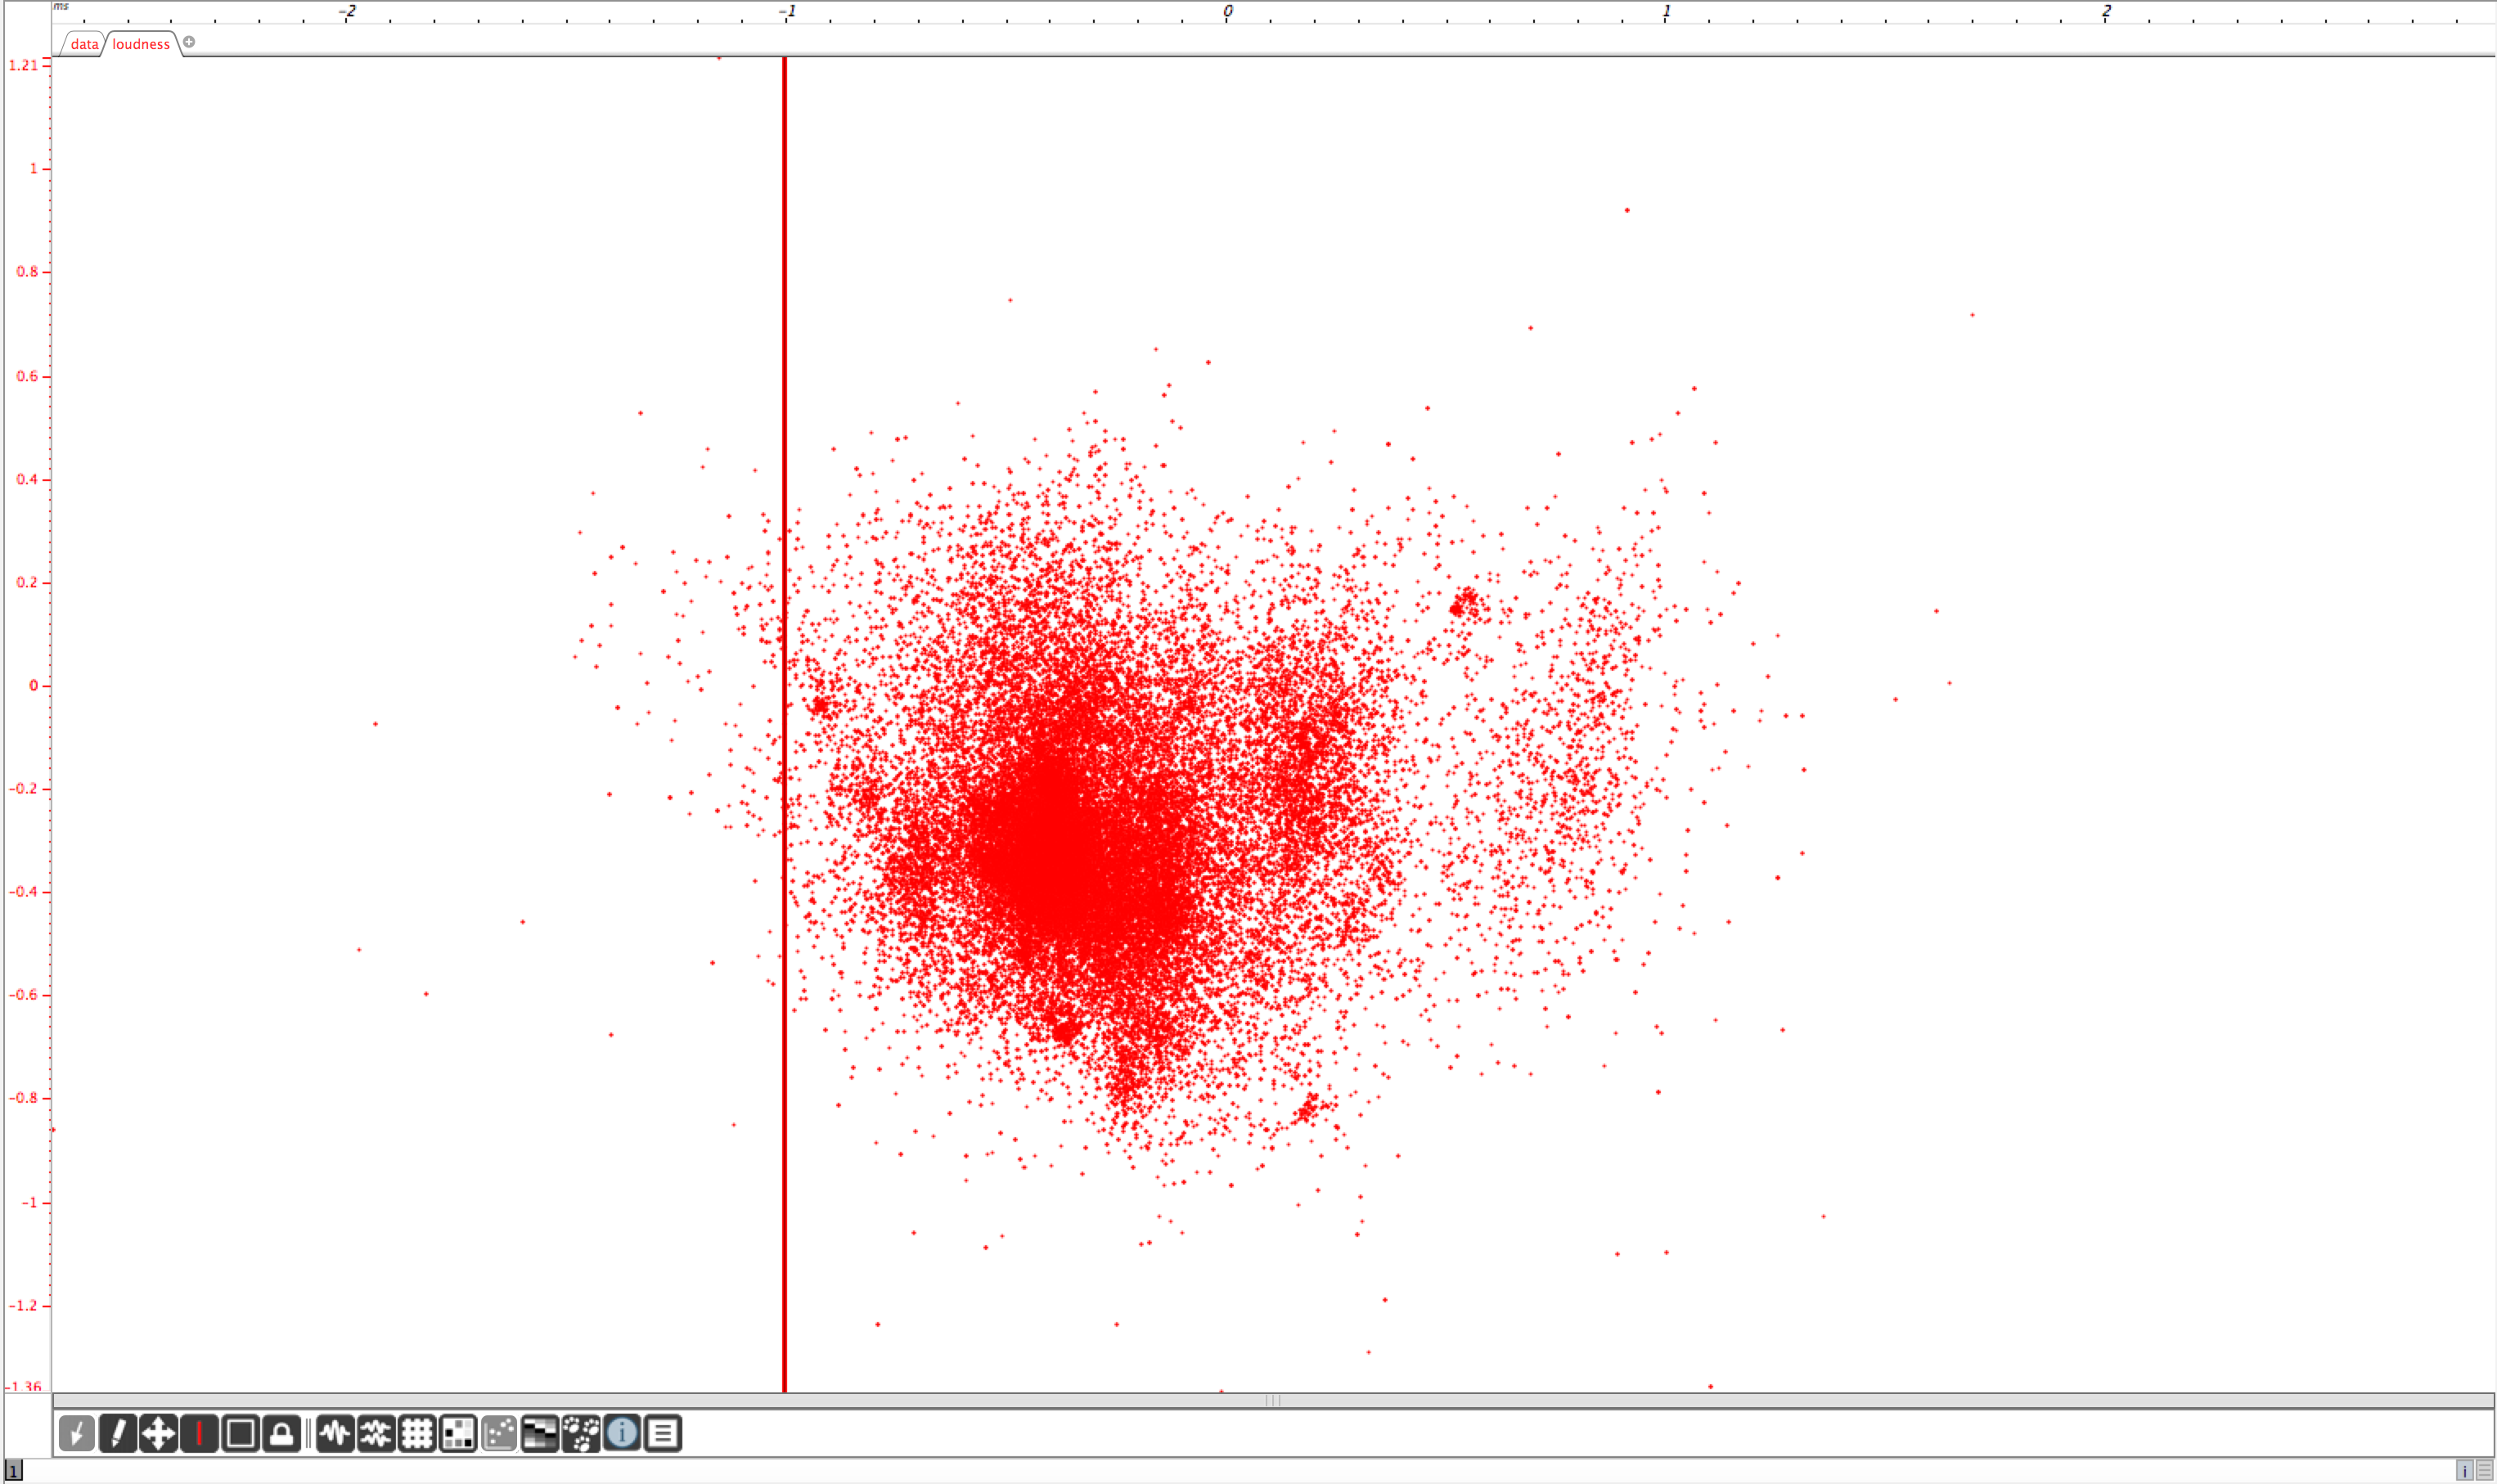
Task: Select the arrow selection tool
Action: tap(77, 1433)
